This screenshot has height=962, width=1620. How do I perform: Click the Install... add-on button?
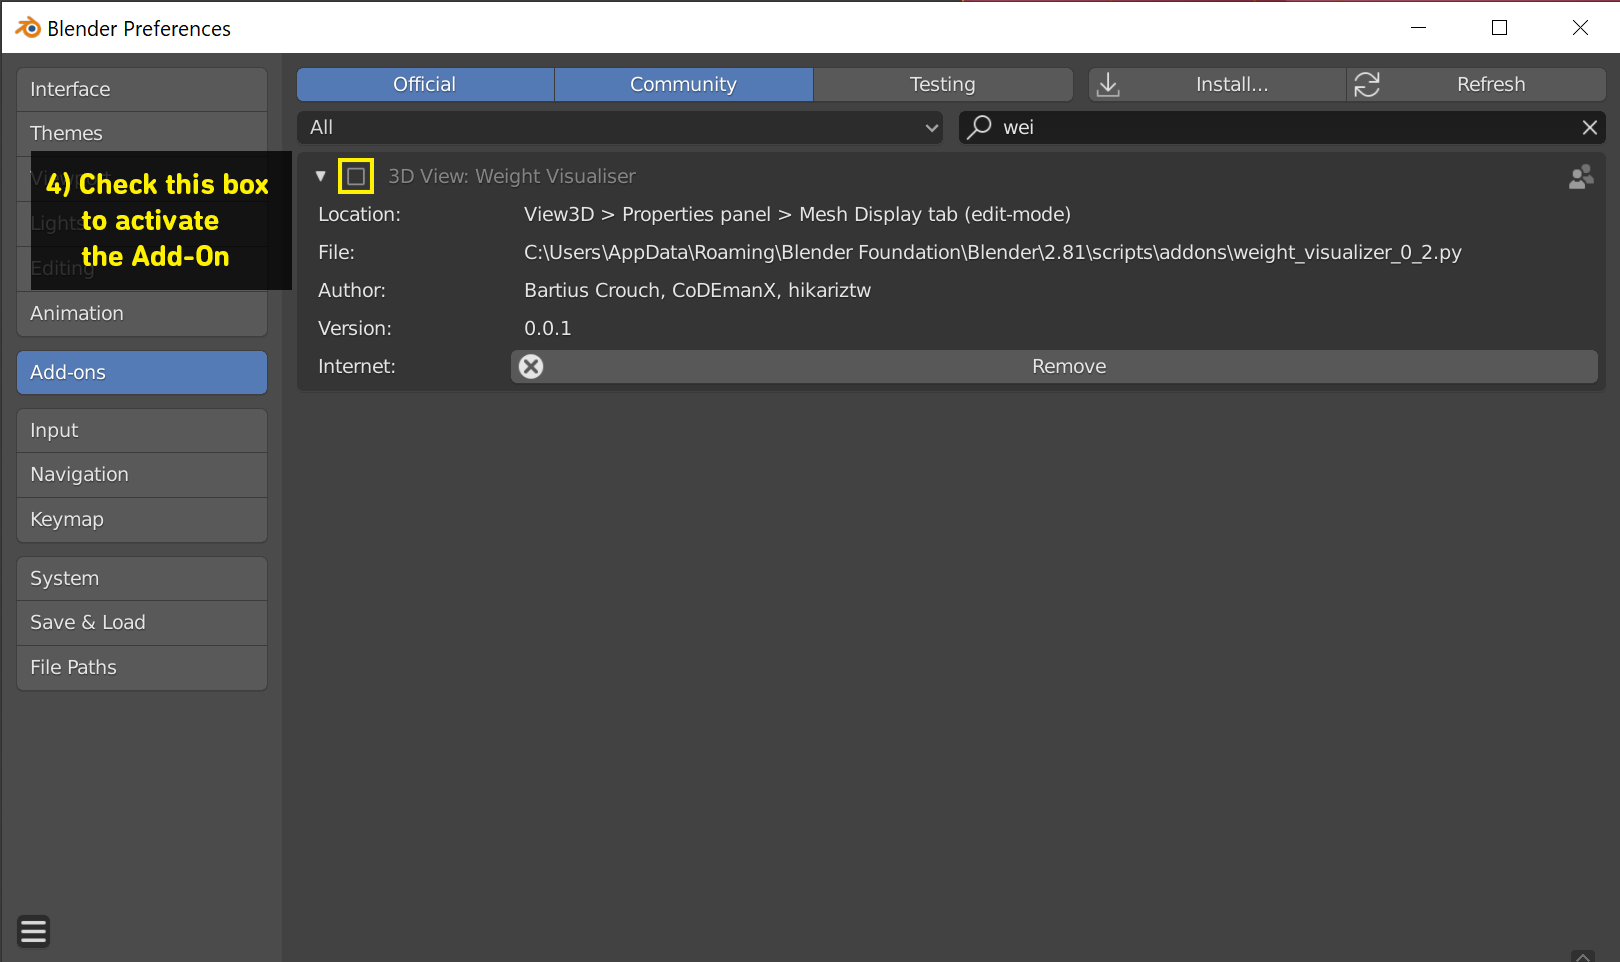1217,84
